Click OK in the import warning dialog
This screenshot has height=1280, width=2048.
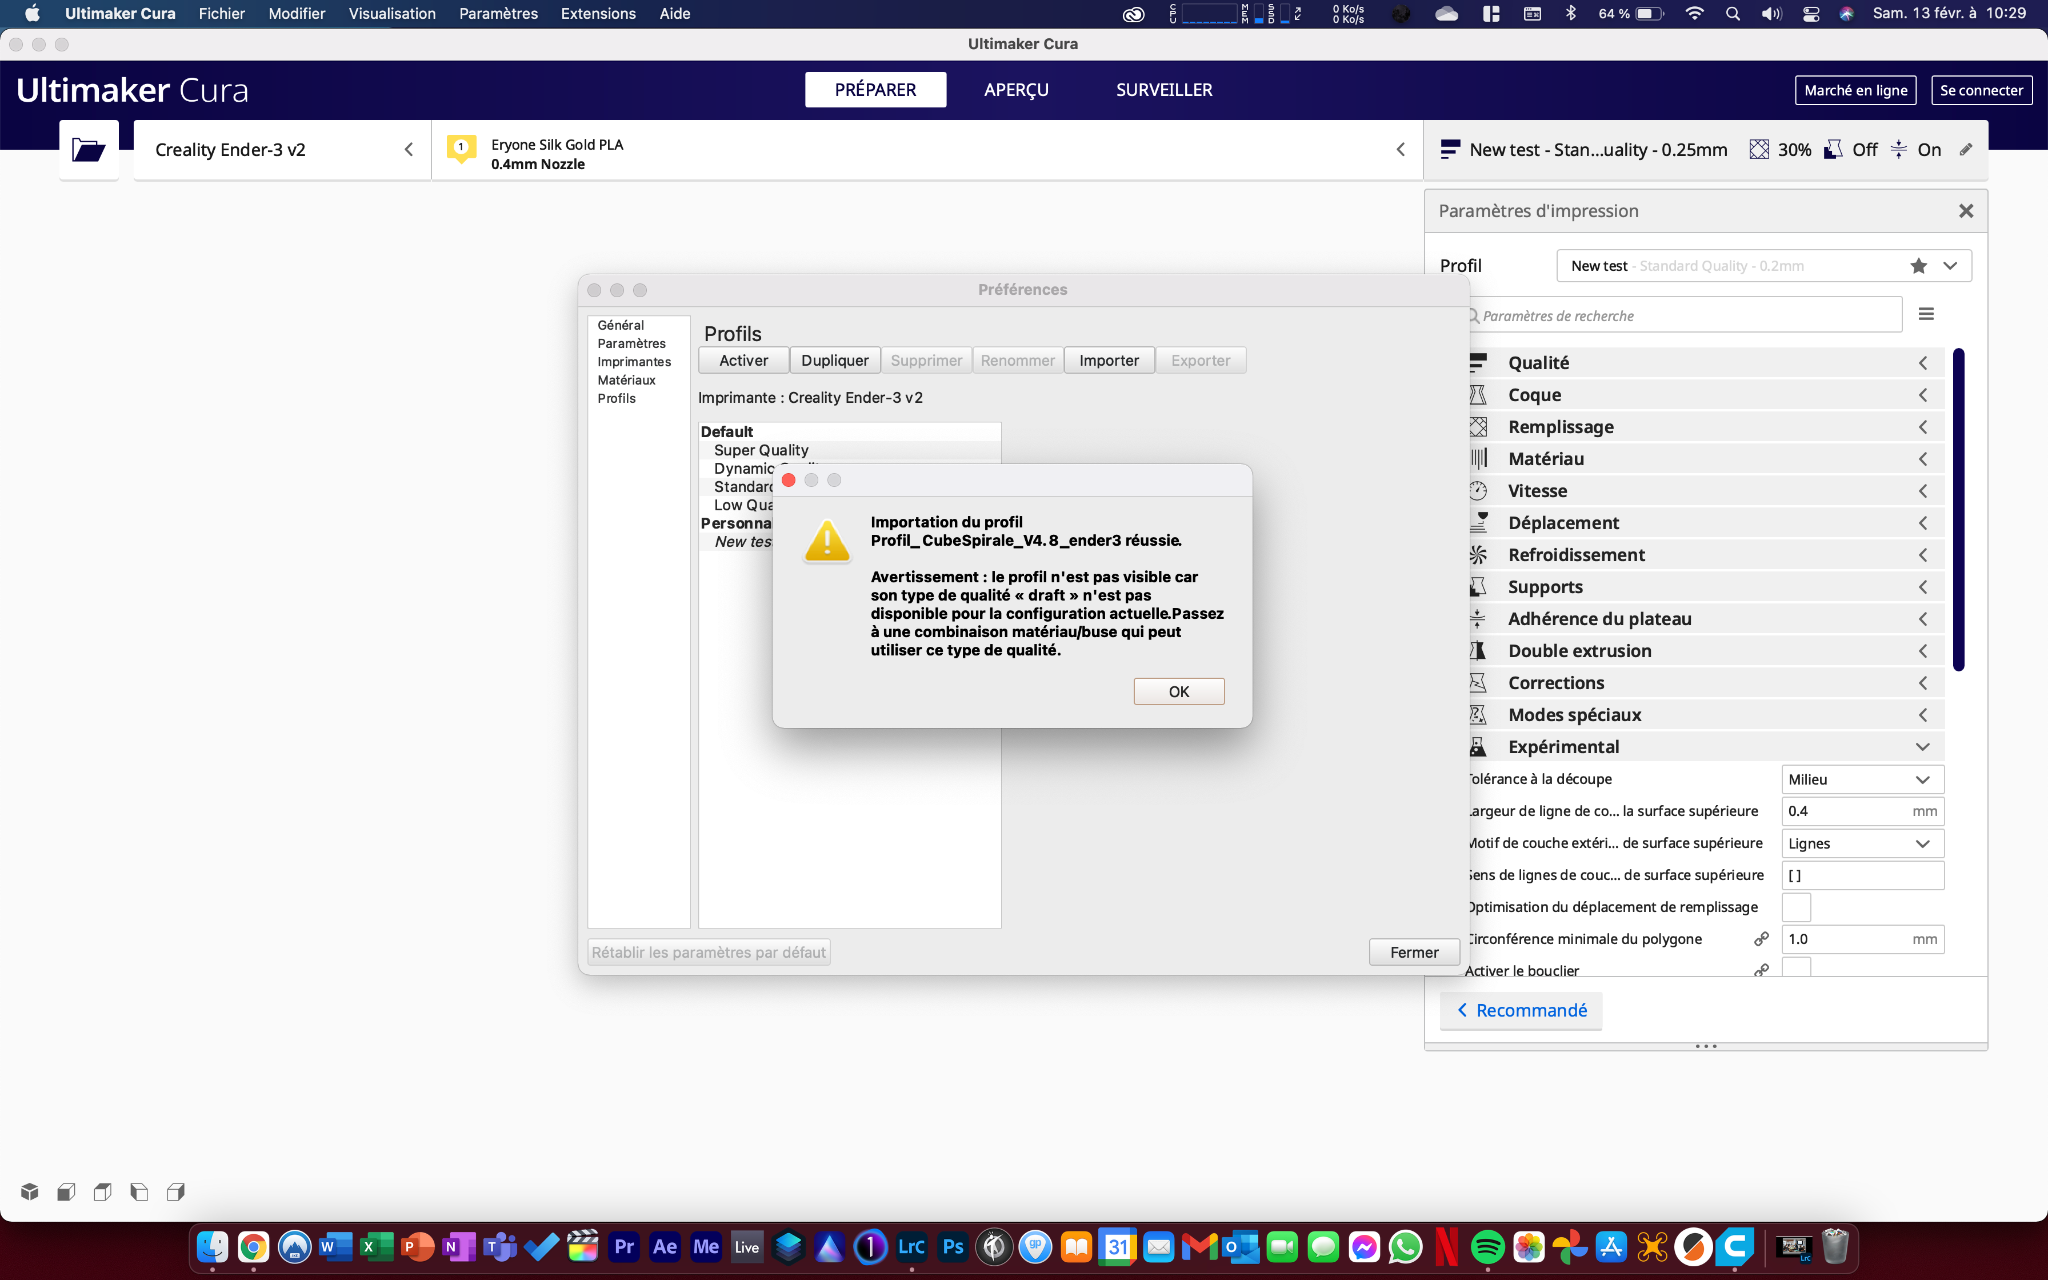(x=1178, y=691)
